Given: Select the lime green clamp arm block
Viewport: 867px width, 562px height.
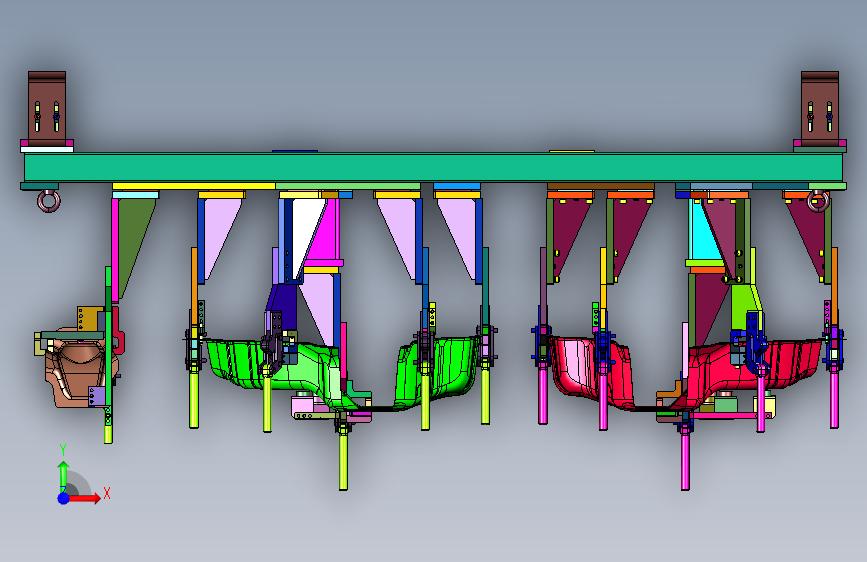Looking at the screenshot, I should (x=745, y=308).
